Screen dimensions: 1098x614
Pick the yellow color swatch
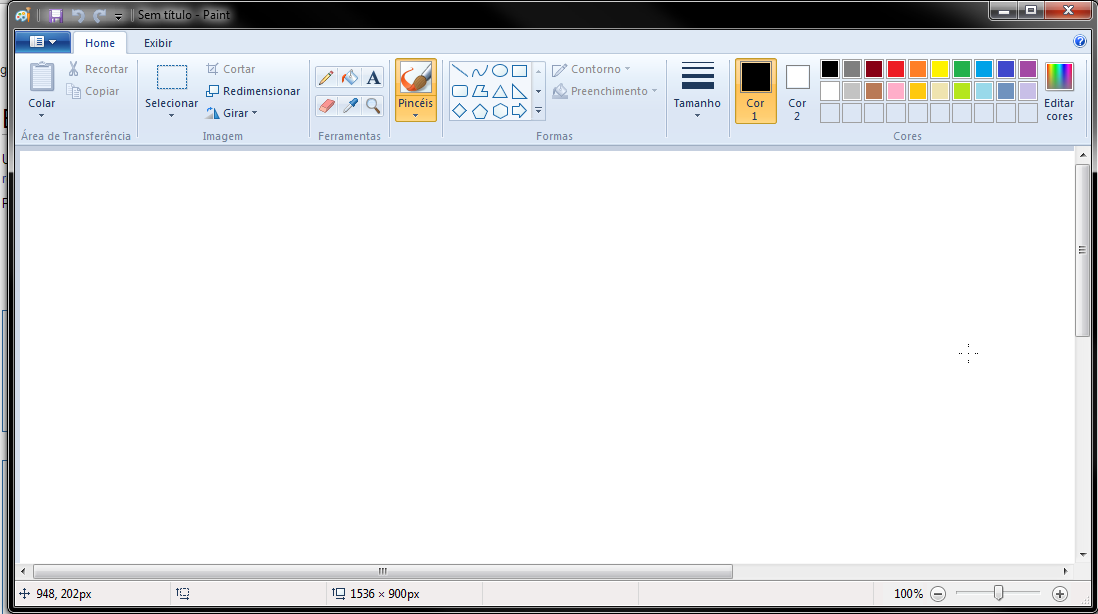[940, 69]
